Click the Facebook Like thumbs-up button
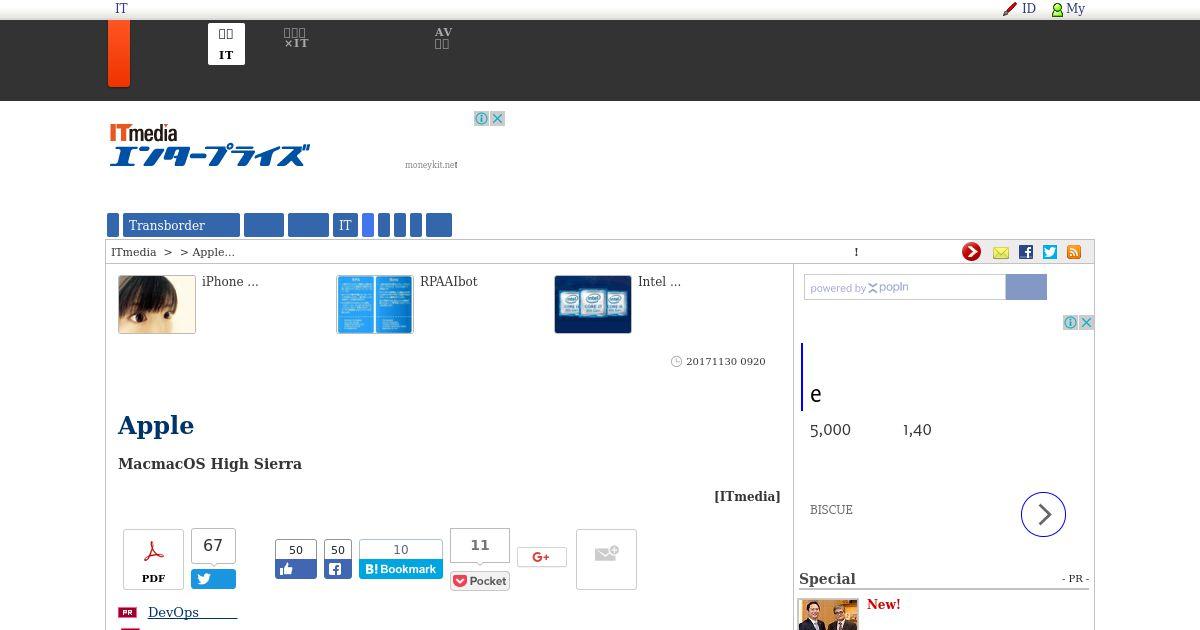Screen dimensions: 1200x630 pyautogui.click(x=296, y=569)
